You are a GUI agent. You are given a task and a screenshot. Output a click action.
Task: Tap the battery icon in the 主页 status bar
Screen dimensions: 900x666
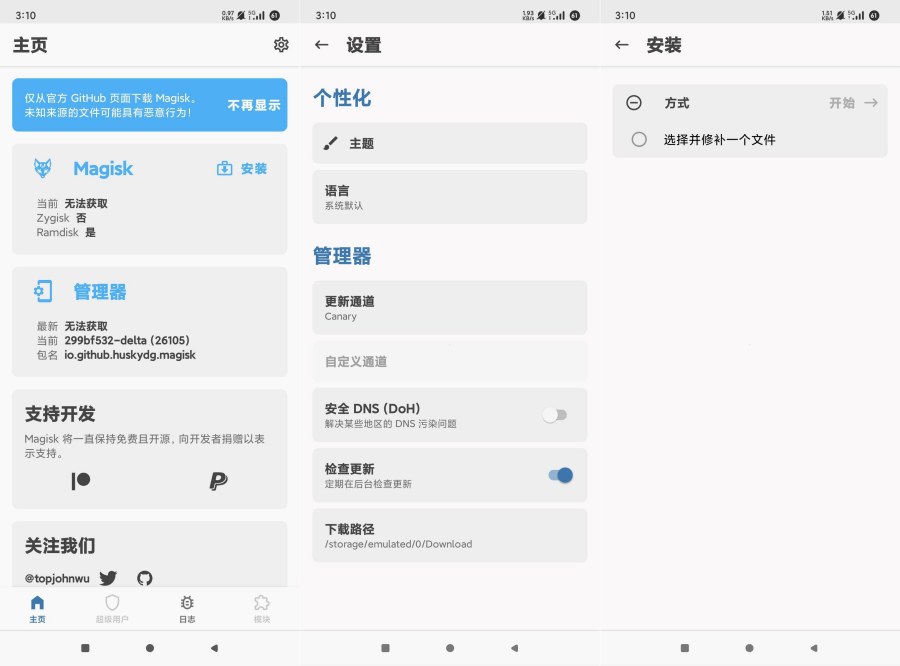pyautogui.click(x=275, y=16)
